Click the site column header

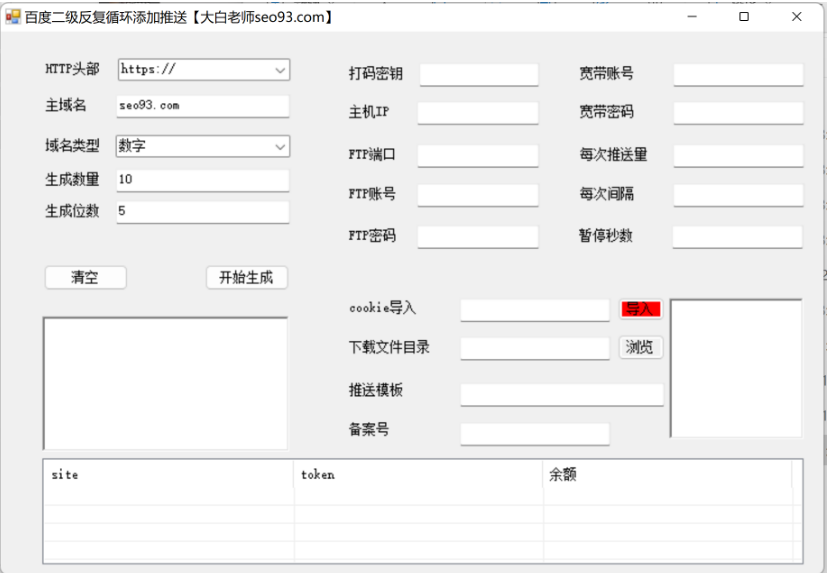tap(169, 474)
